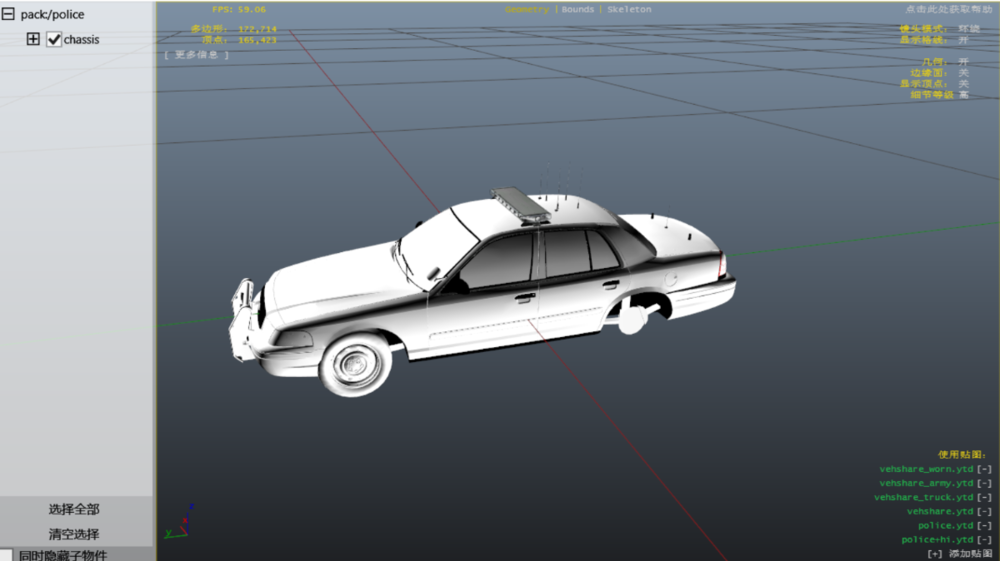Click vehshare_worn.ytd texture name
This screenshot has height=561, width=1000.
[926, 469]
